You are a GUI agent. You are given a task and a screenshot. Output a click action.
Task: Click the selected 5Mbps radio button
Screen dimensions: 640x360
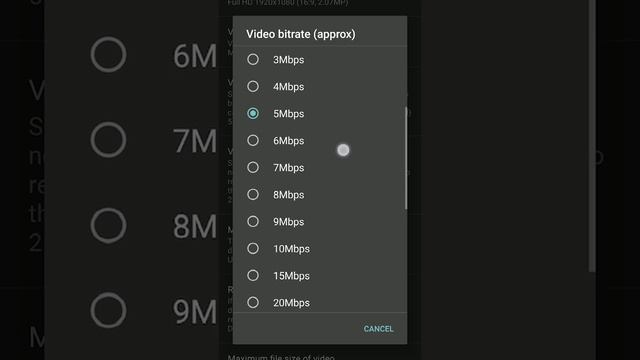(x=253, y=113)
